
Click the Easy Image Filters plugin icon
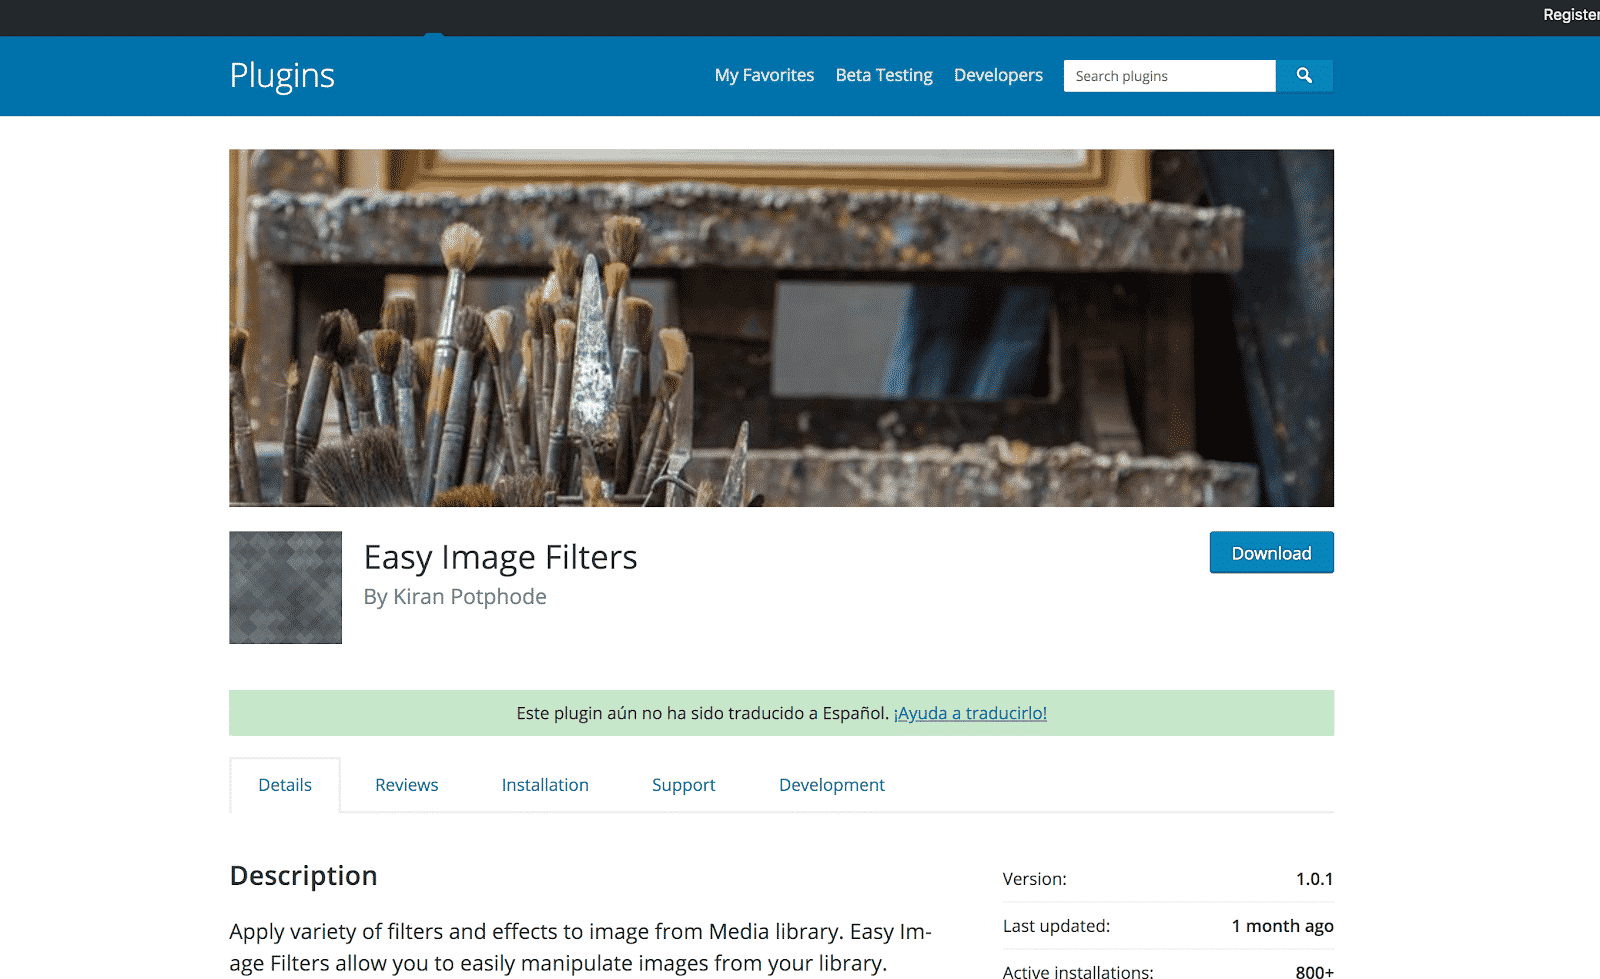[285, 587]
